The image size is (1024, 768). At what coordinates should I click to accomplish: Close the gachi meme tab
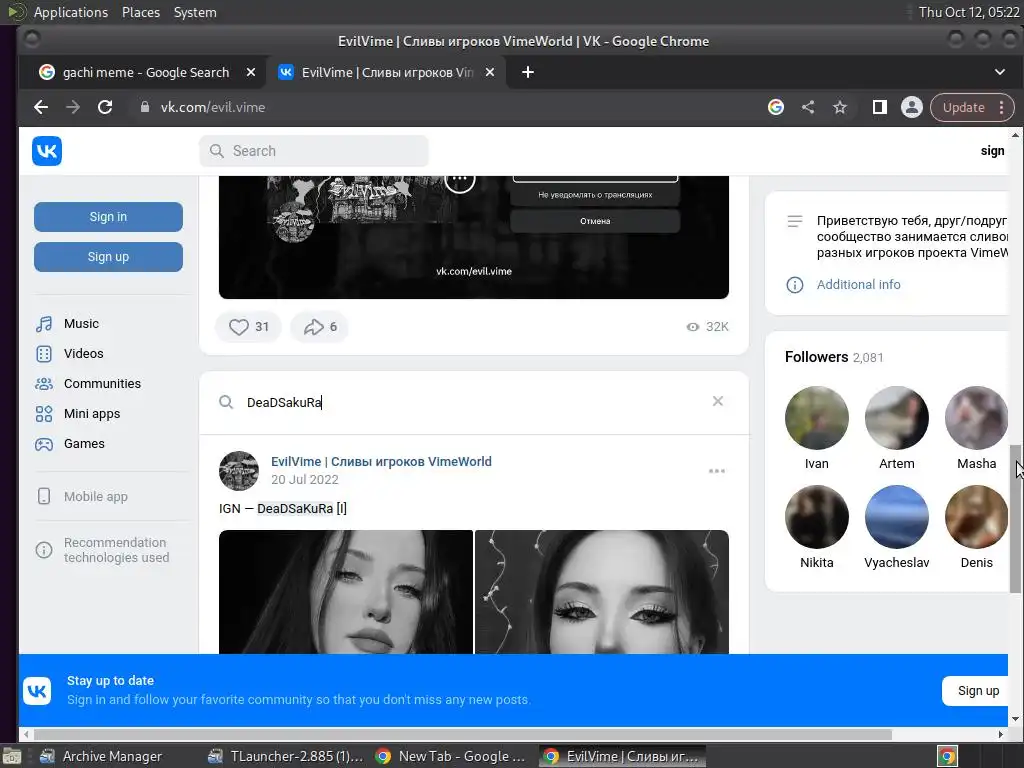(251, 72)
